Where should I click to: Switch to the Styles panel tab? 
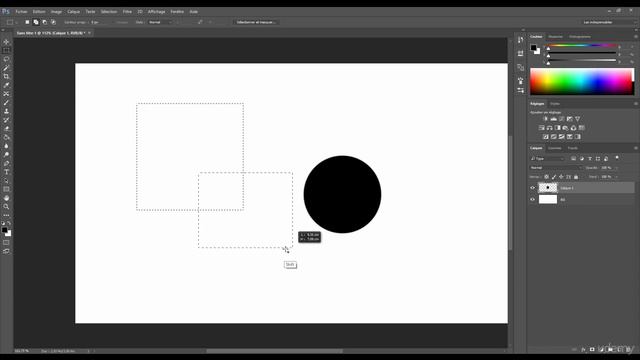pos(555,104)
